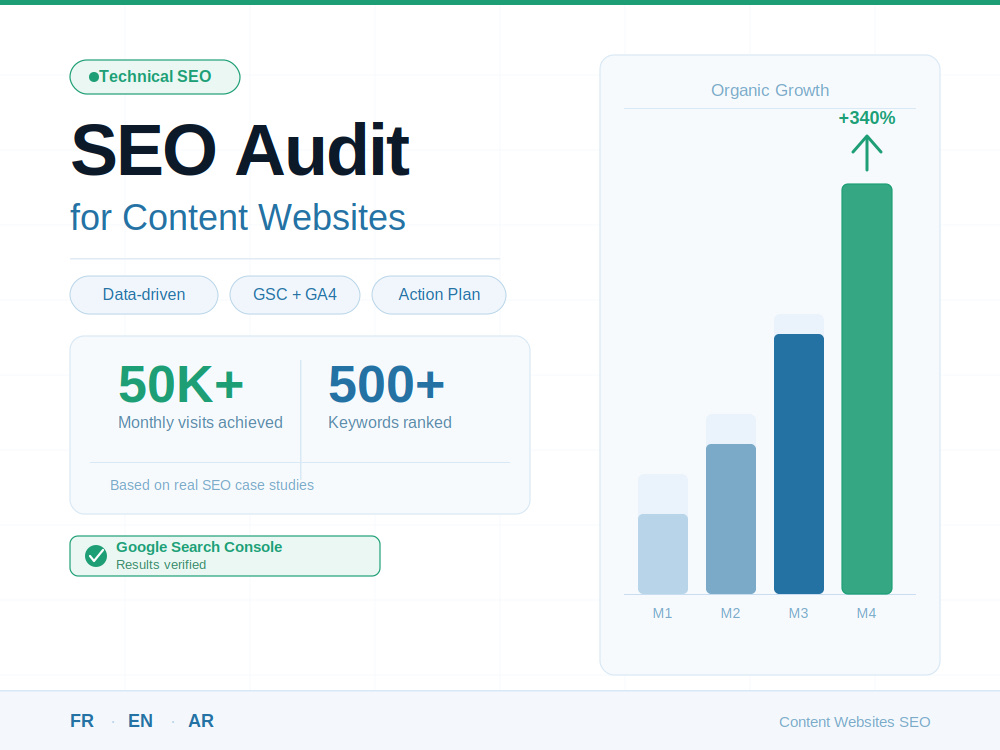This screenshot has width=1000, height=750.
Task: Click the M2 bar in chart
Action: 731,518
